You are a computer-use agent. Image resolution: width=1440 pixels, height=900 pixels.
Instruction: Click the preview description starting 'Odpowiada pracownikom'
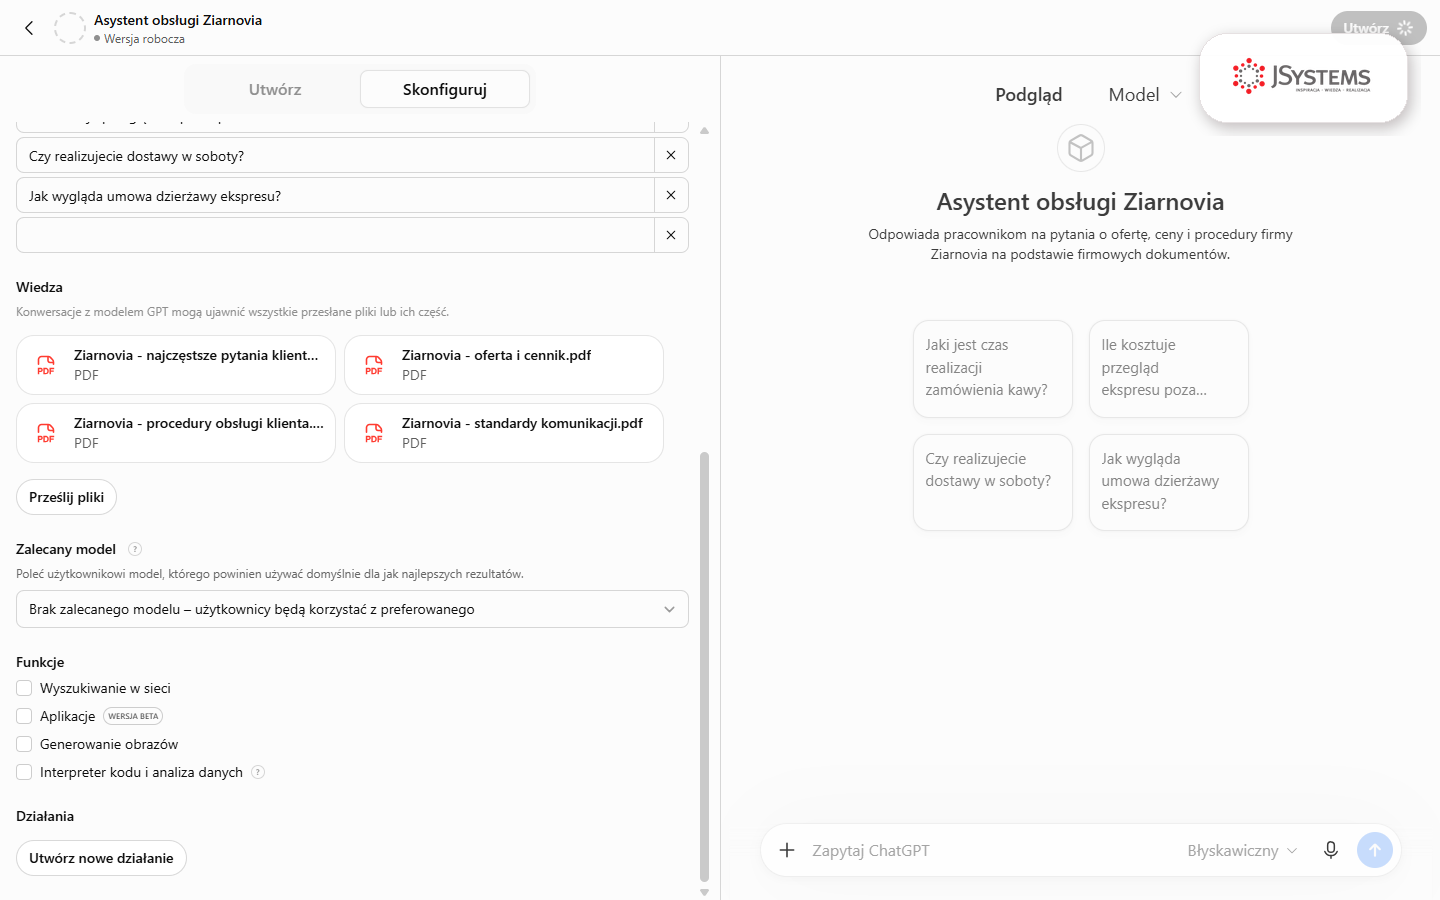tap(1080, 244)
